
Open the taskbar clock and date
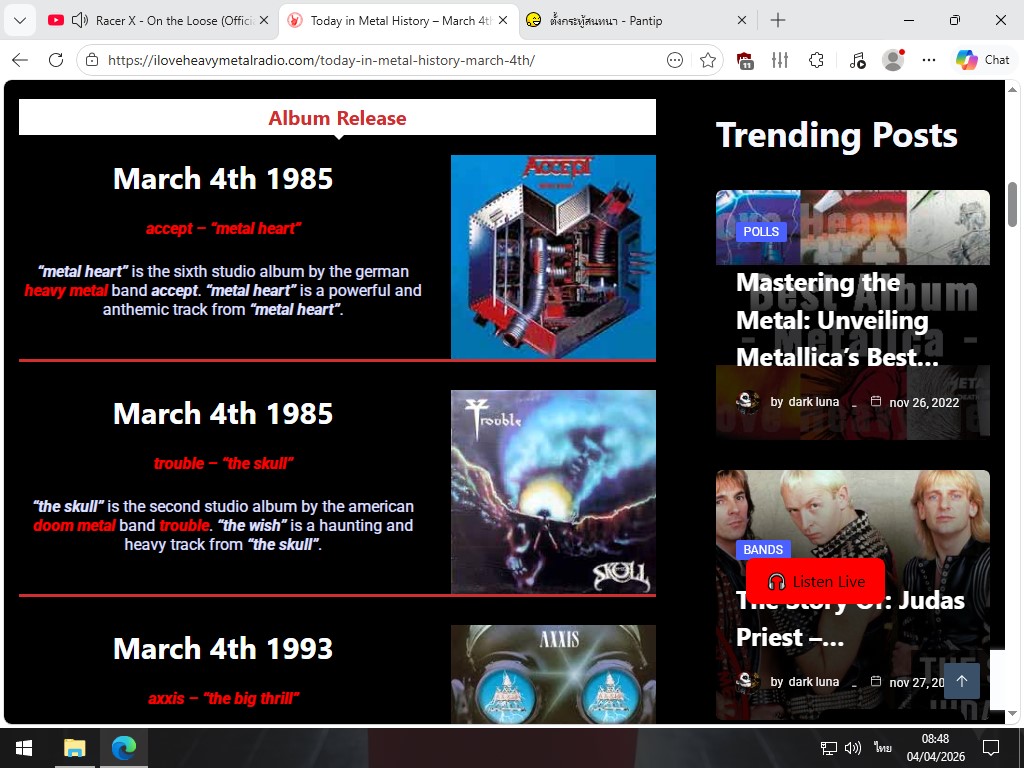tap(935, 748)
